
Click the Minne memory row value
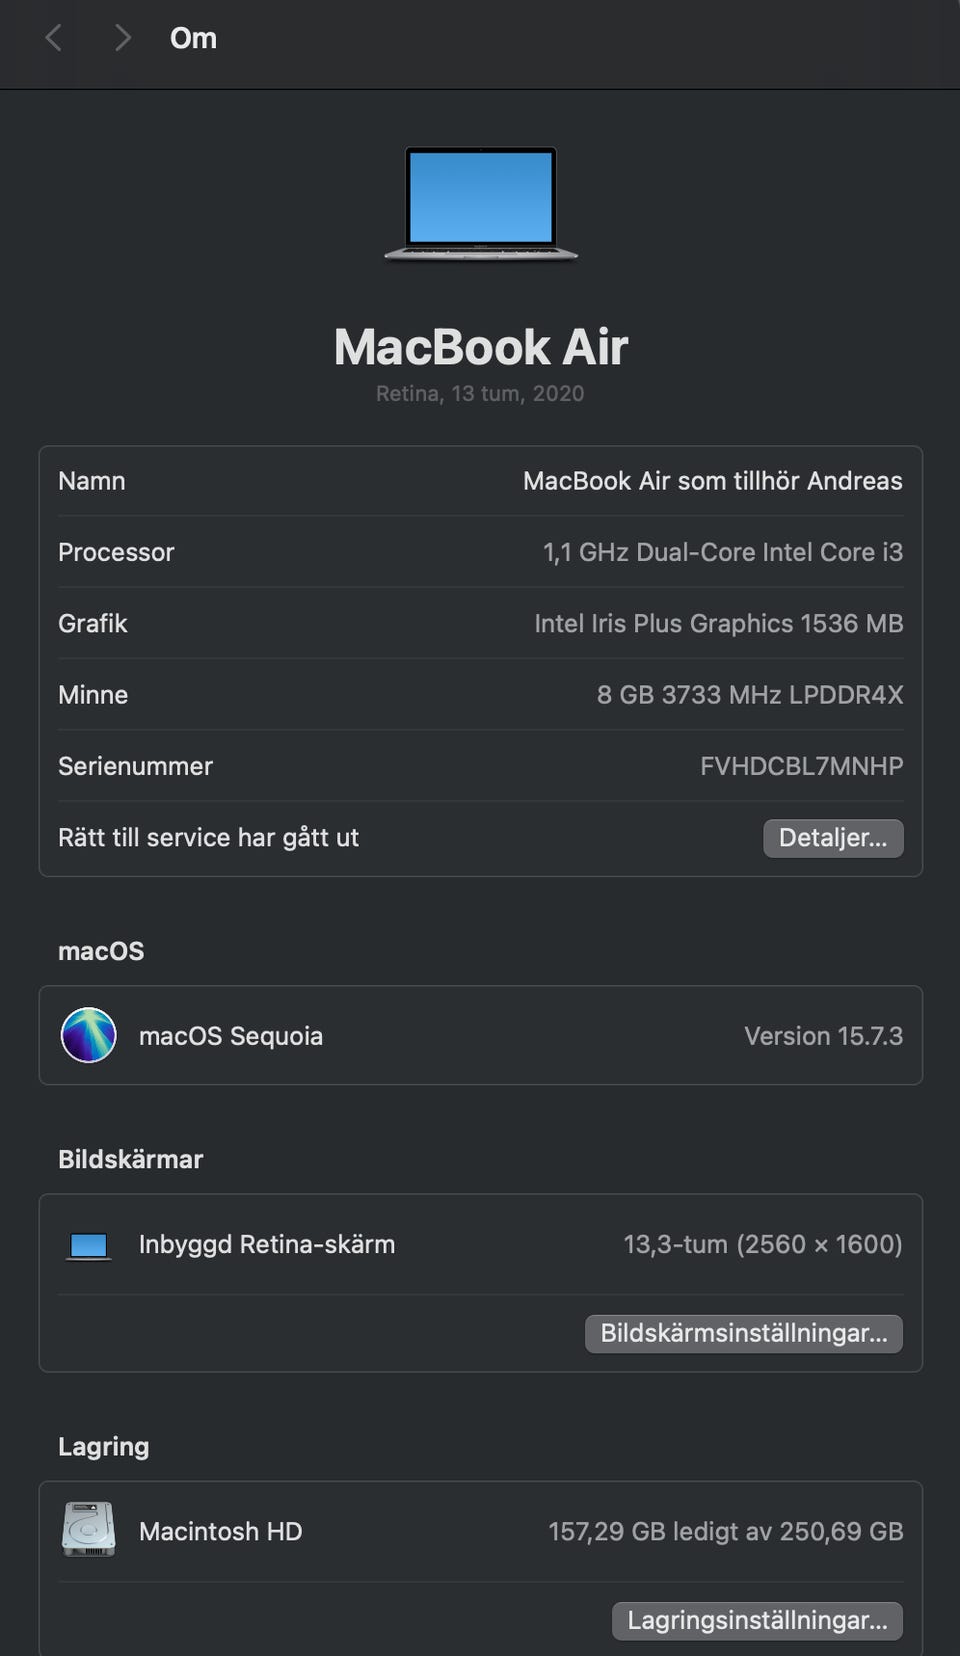click(x=749, y=695)
